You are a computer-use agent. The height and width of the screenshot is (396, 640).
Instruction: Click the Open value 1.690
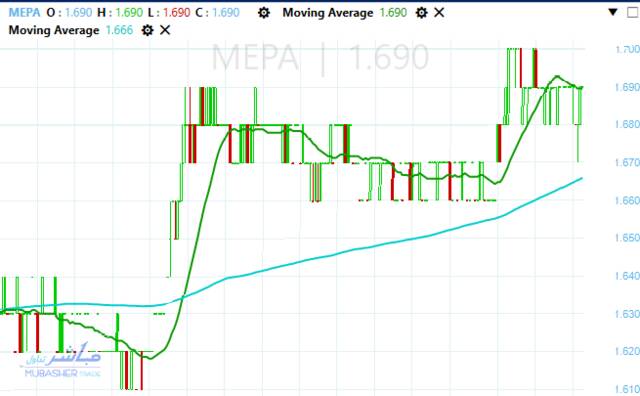point(78,13)
